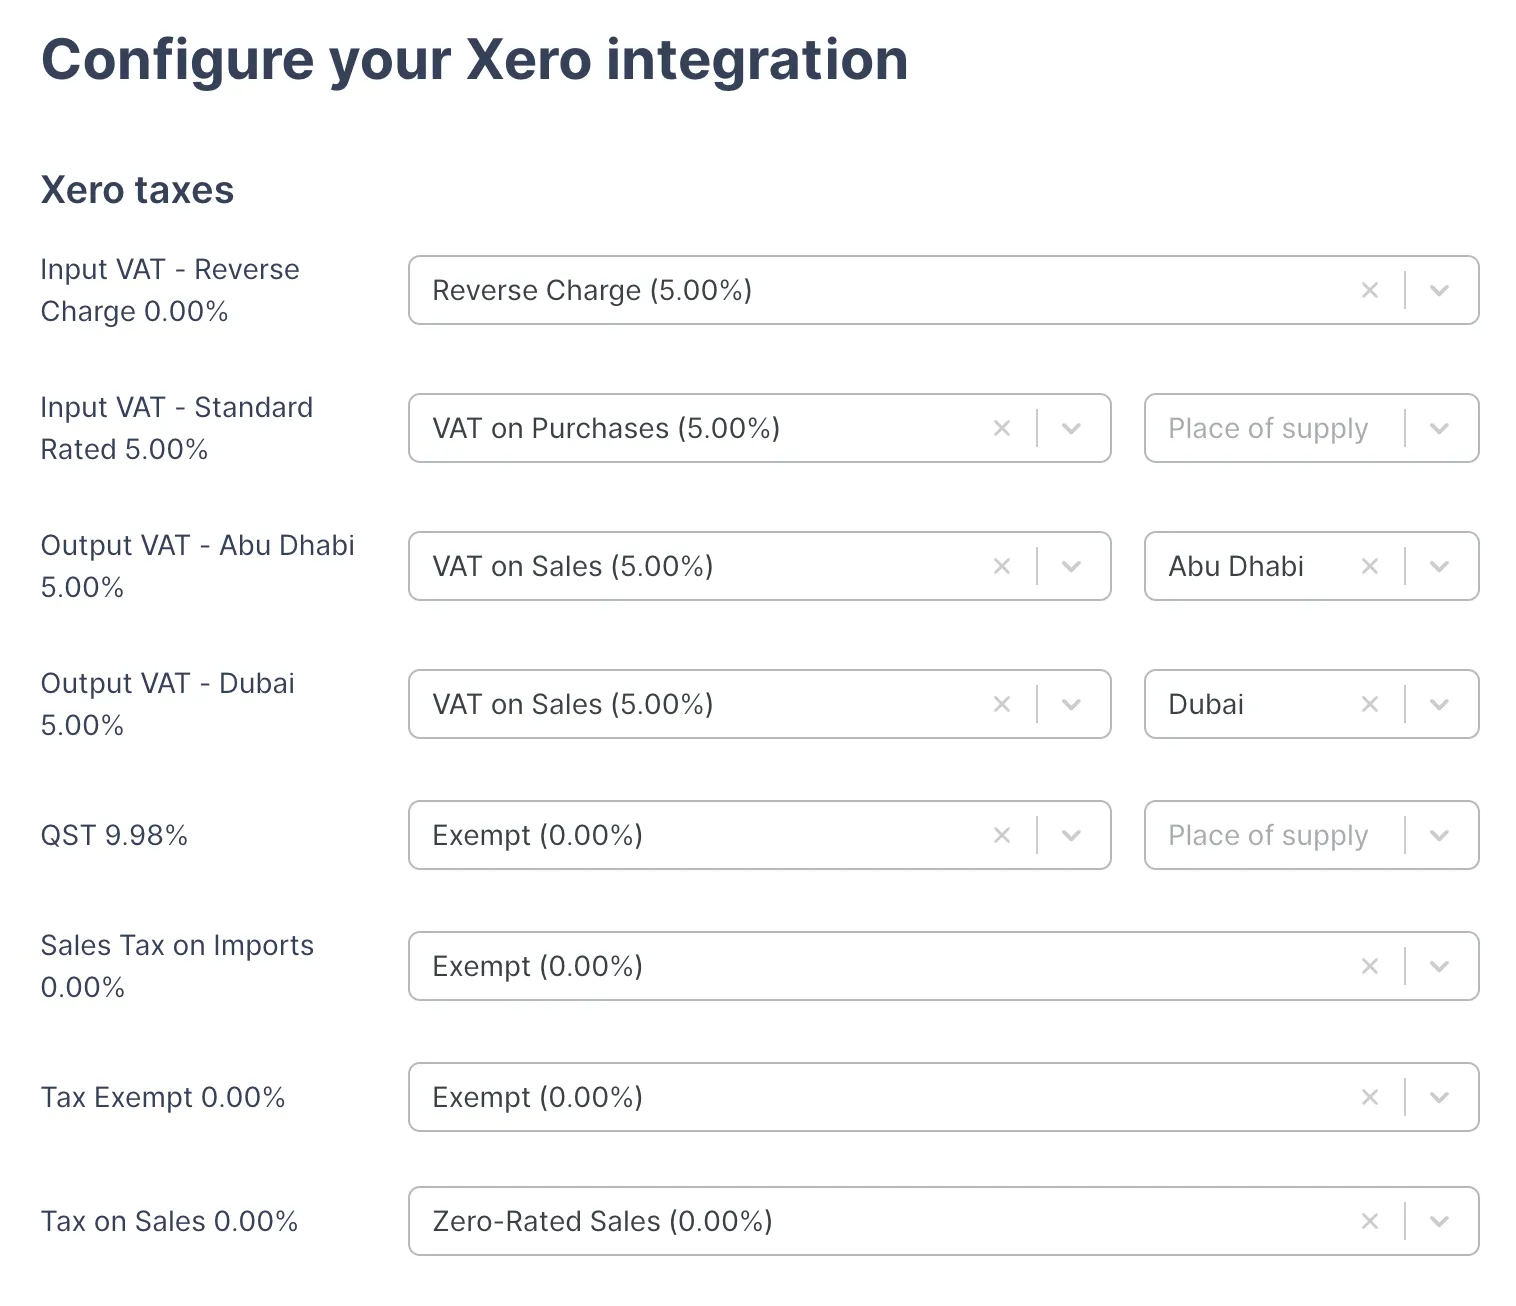Clear the VAT on Purchases selection
Image resolution: width=1516 pixels, height=1306 pixels.
click(x=1002, y=428)
